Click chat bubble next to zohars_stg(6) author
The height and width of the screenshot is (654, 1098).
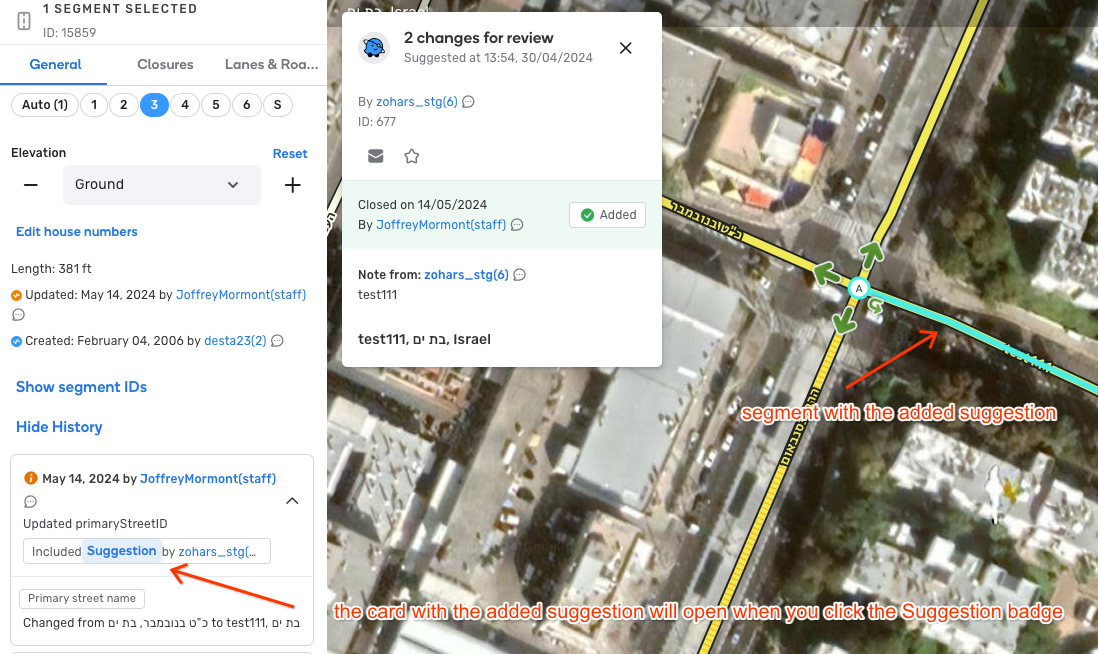pyautogui.click(x=468, y=102)
